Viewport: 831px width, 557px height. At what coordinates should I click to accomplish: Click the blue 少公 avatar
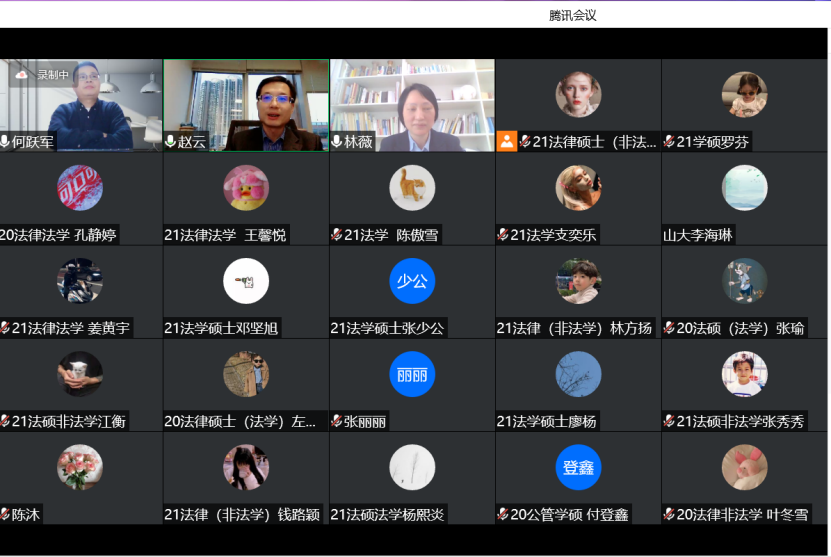point(412,281)
